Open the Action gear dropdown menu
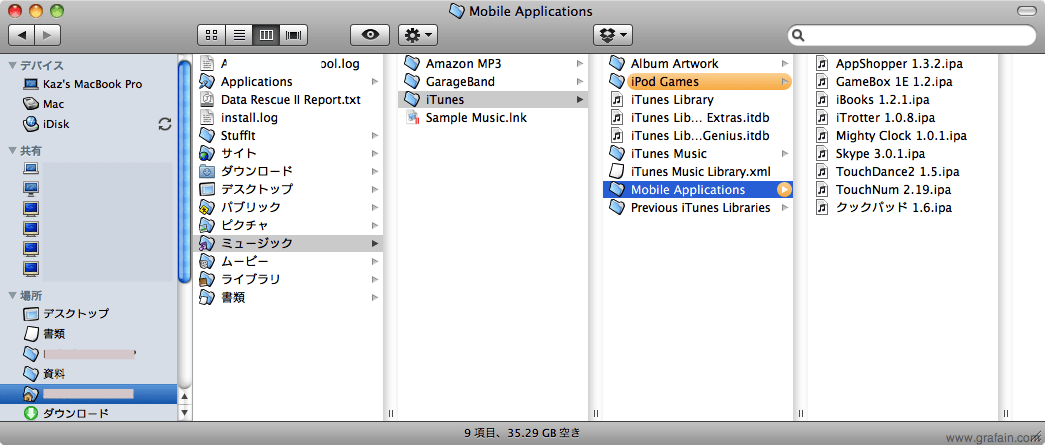 pyautogui.click(x=418, y=35)
